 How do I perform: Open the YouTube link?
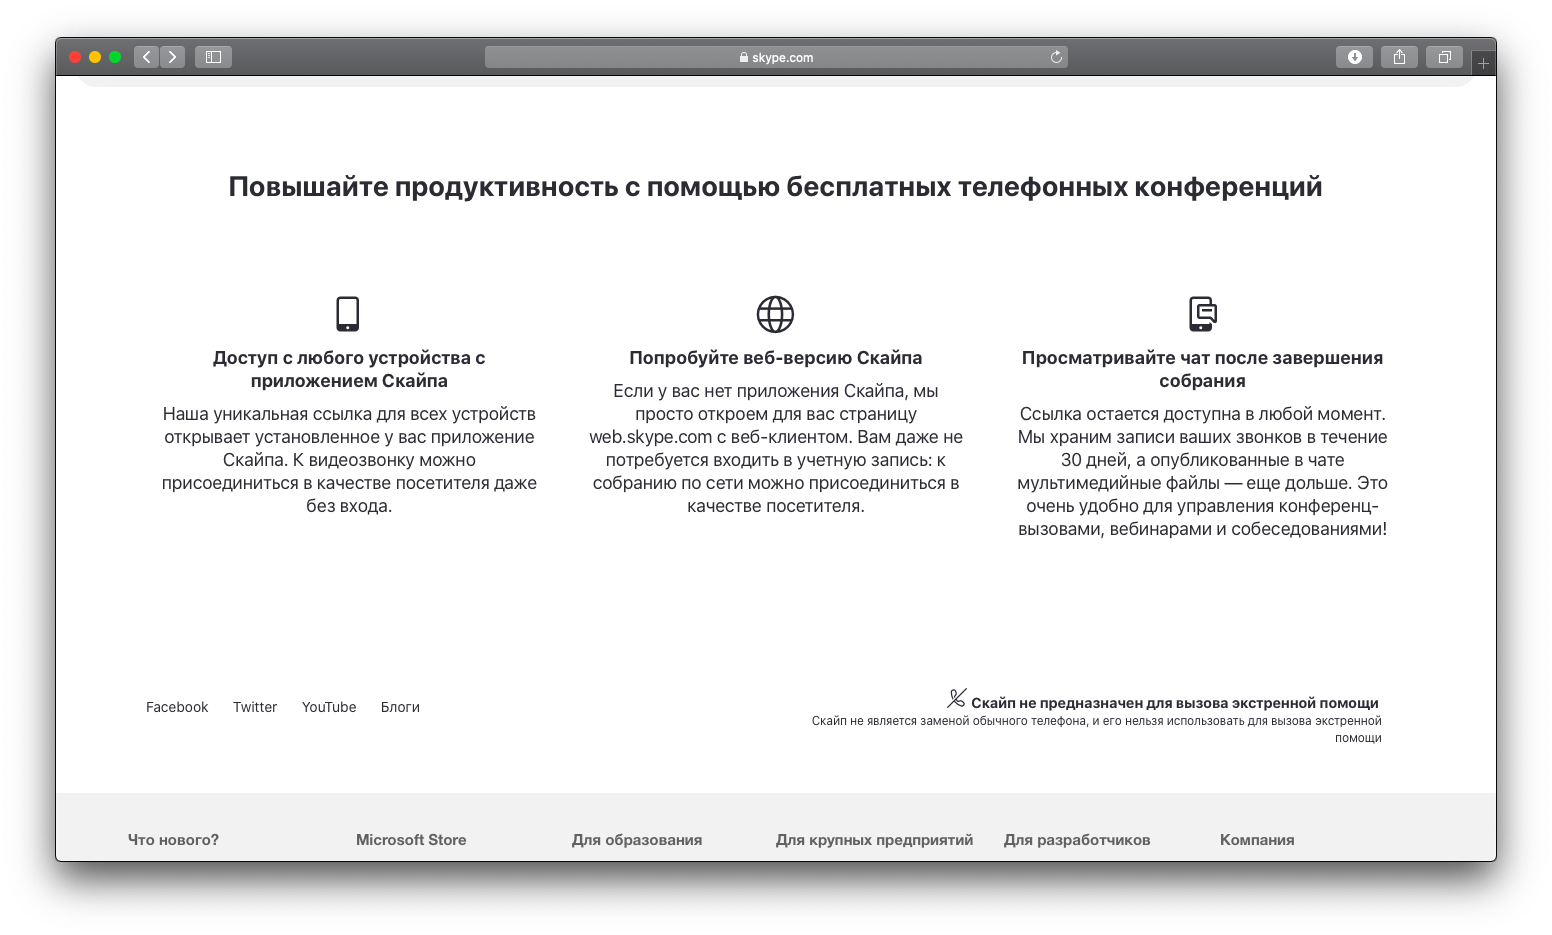click(x=329, y=707)
